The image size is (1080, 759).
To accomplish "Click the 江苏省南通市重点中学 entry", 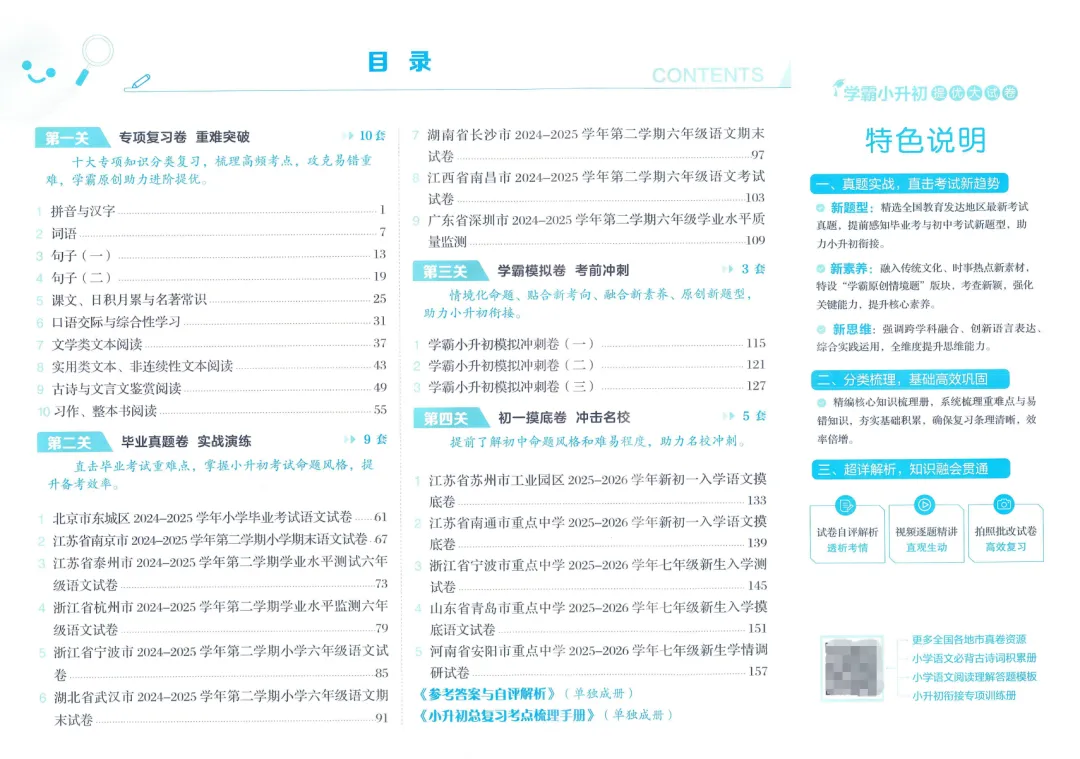I will point(590,532).
